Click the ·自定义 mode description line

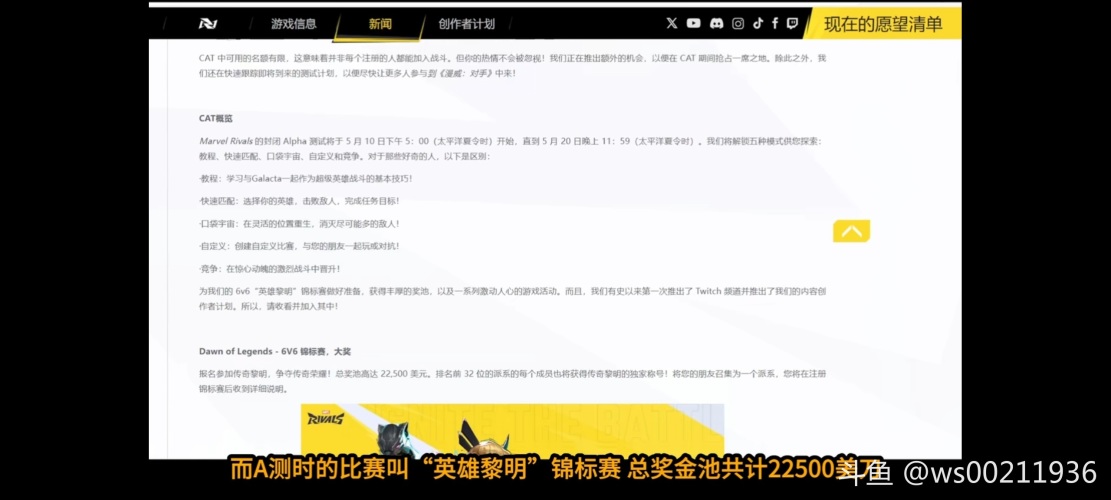tap(299, 246)
